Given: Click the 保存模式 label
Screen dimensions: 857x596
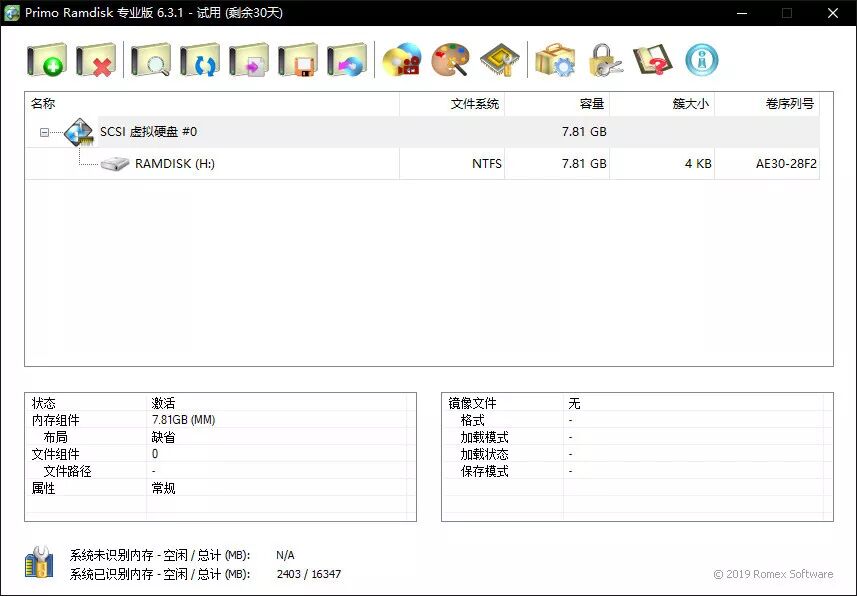Looking at the screenshot, I should [x=484, y=471].
